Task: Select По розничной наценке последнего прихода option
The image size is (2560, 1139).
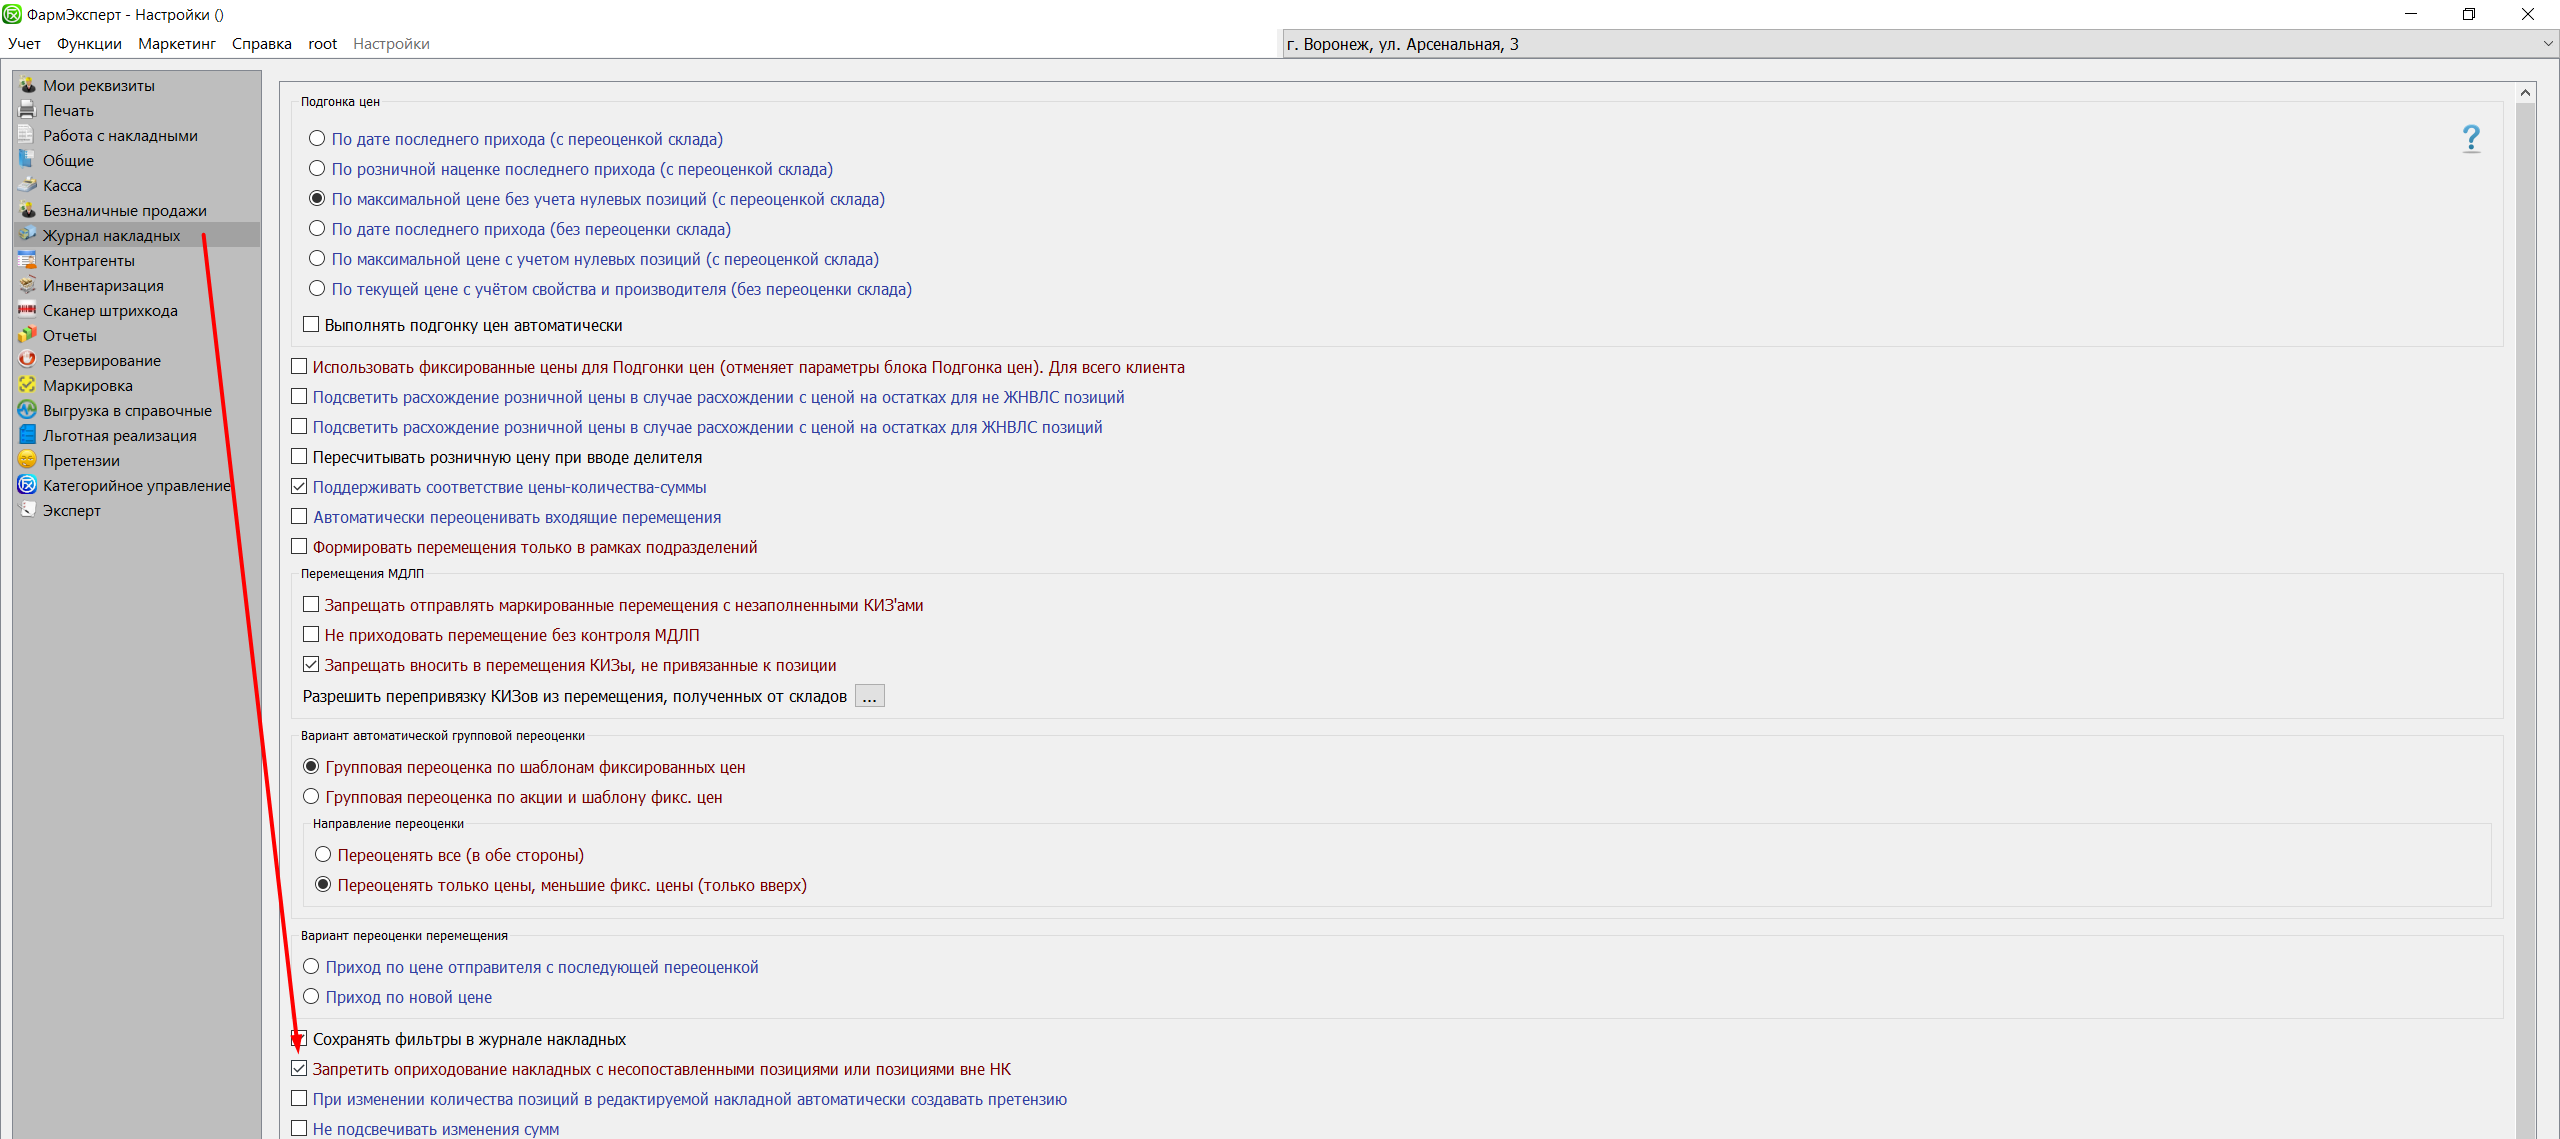Action: 317,168
